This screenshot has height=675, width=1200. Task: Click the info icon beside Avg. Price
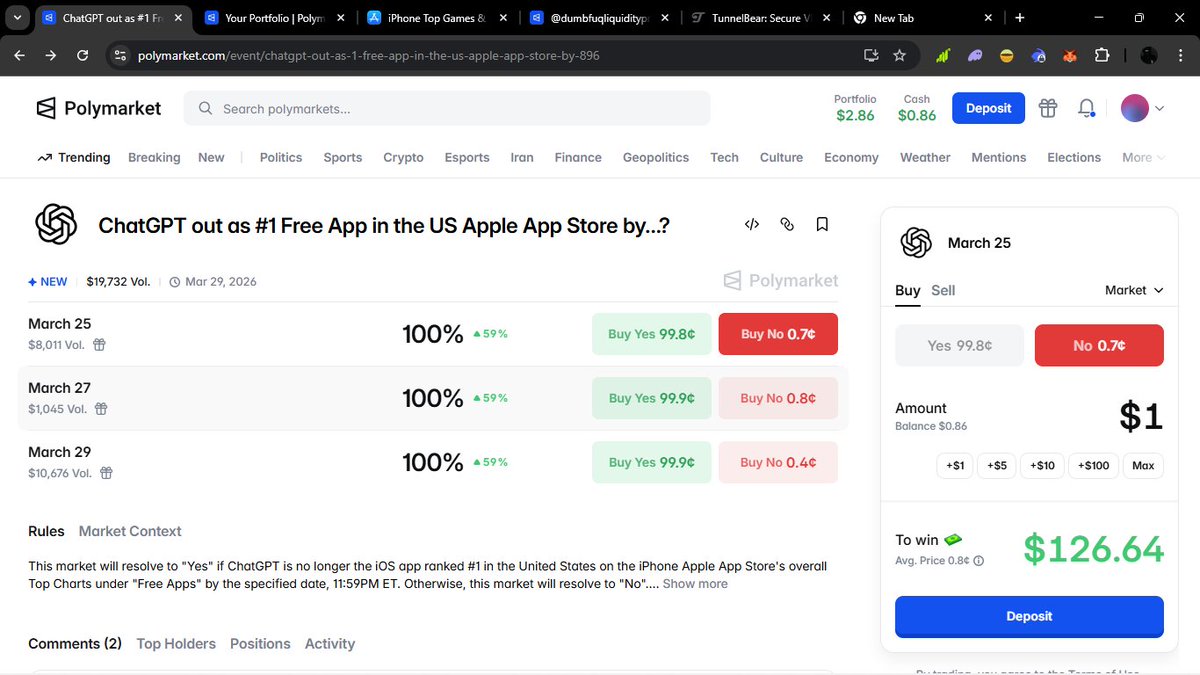tap(978, 561)
